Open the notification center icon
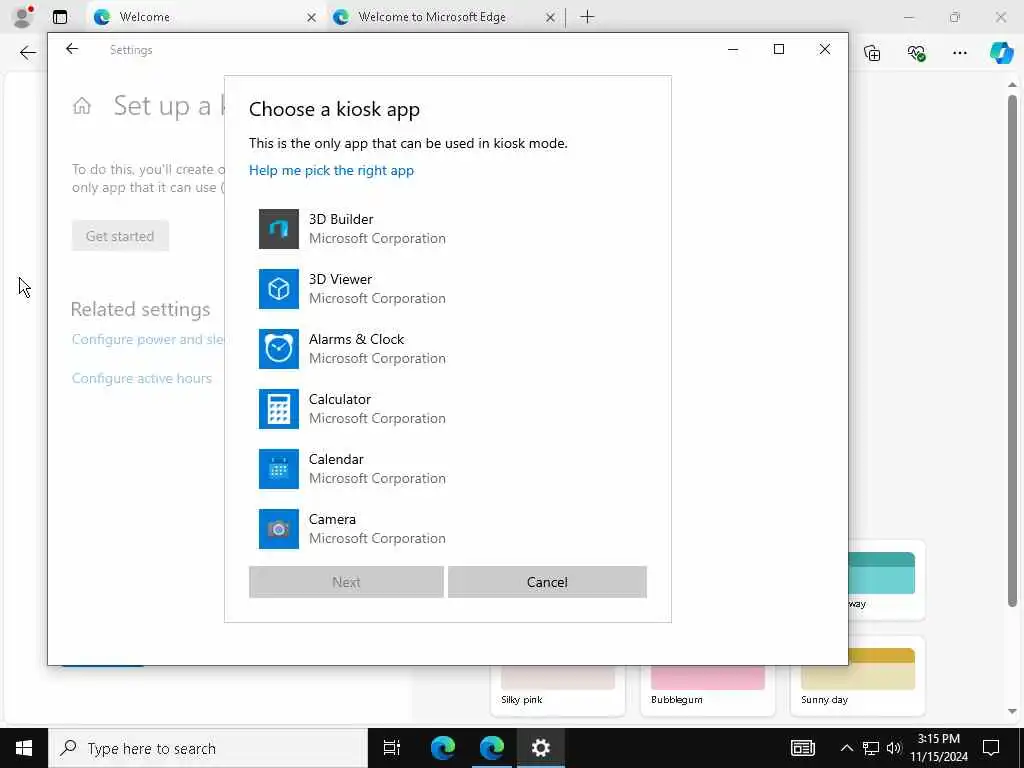Screen dimensions: 1024x768 coord(991,748)
